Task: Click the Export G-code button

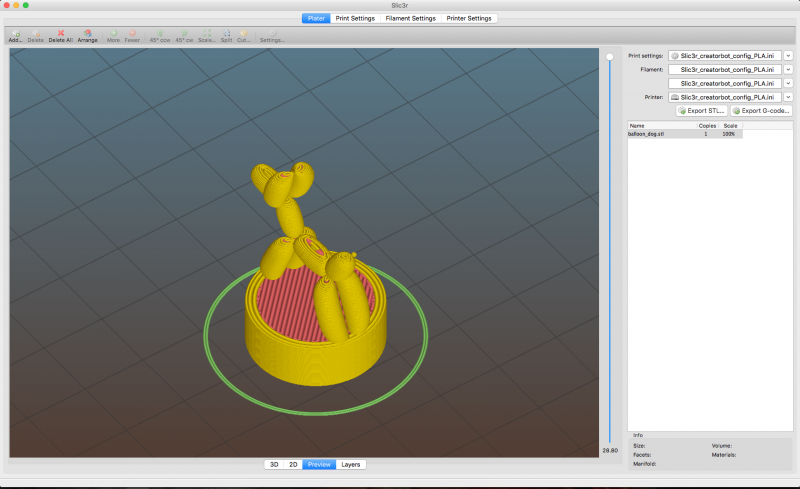Action: 762,111
